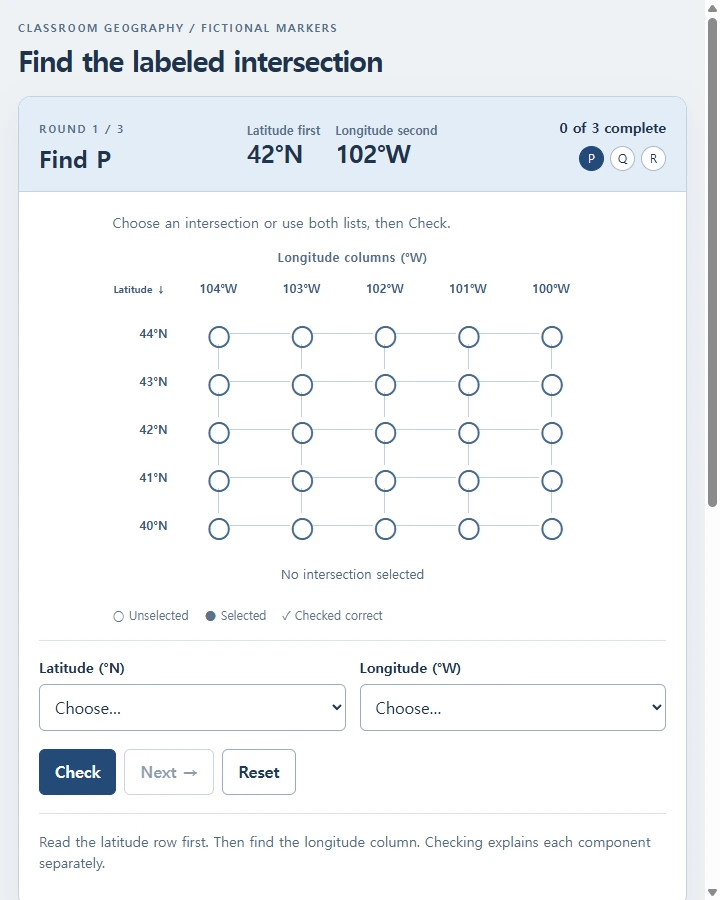Select intersection at 42°N, 101°W
The image size is (720, 900).
469,433
